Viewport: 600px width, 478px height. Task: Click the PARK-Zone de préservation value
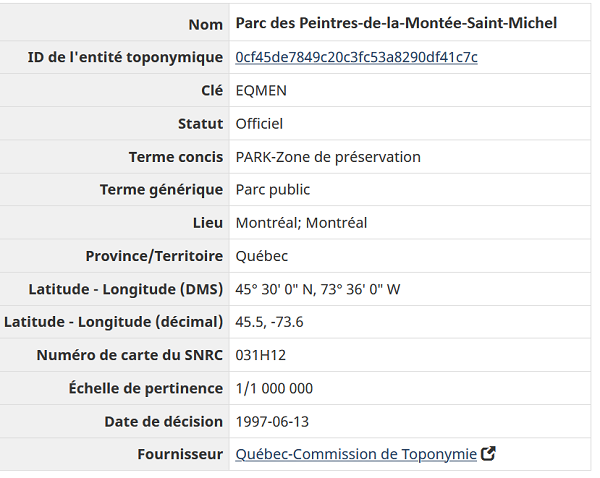328,157
